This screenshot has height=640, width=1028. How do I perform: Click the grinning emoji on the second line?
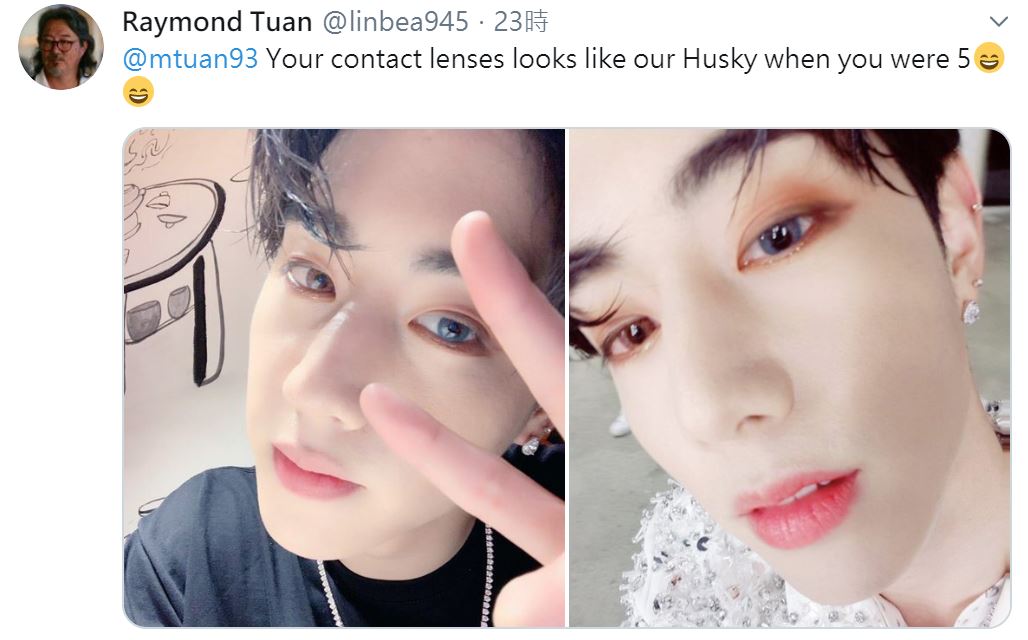tap(138, 92)
